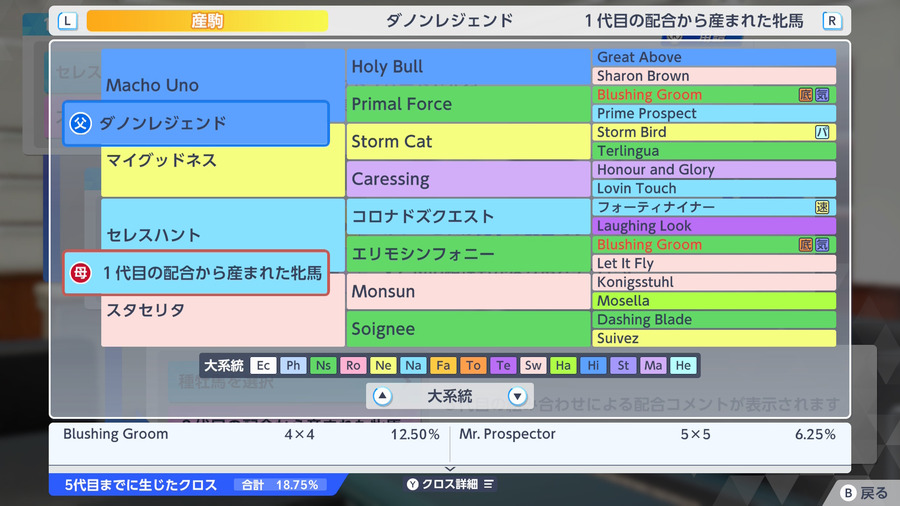The height and width of the screenshot is (506, 900).
Task: Select the He lineage swatch
Action: point(683,365)
